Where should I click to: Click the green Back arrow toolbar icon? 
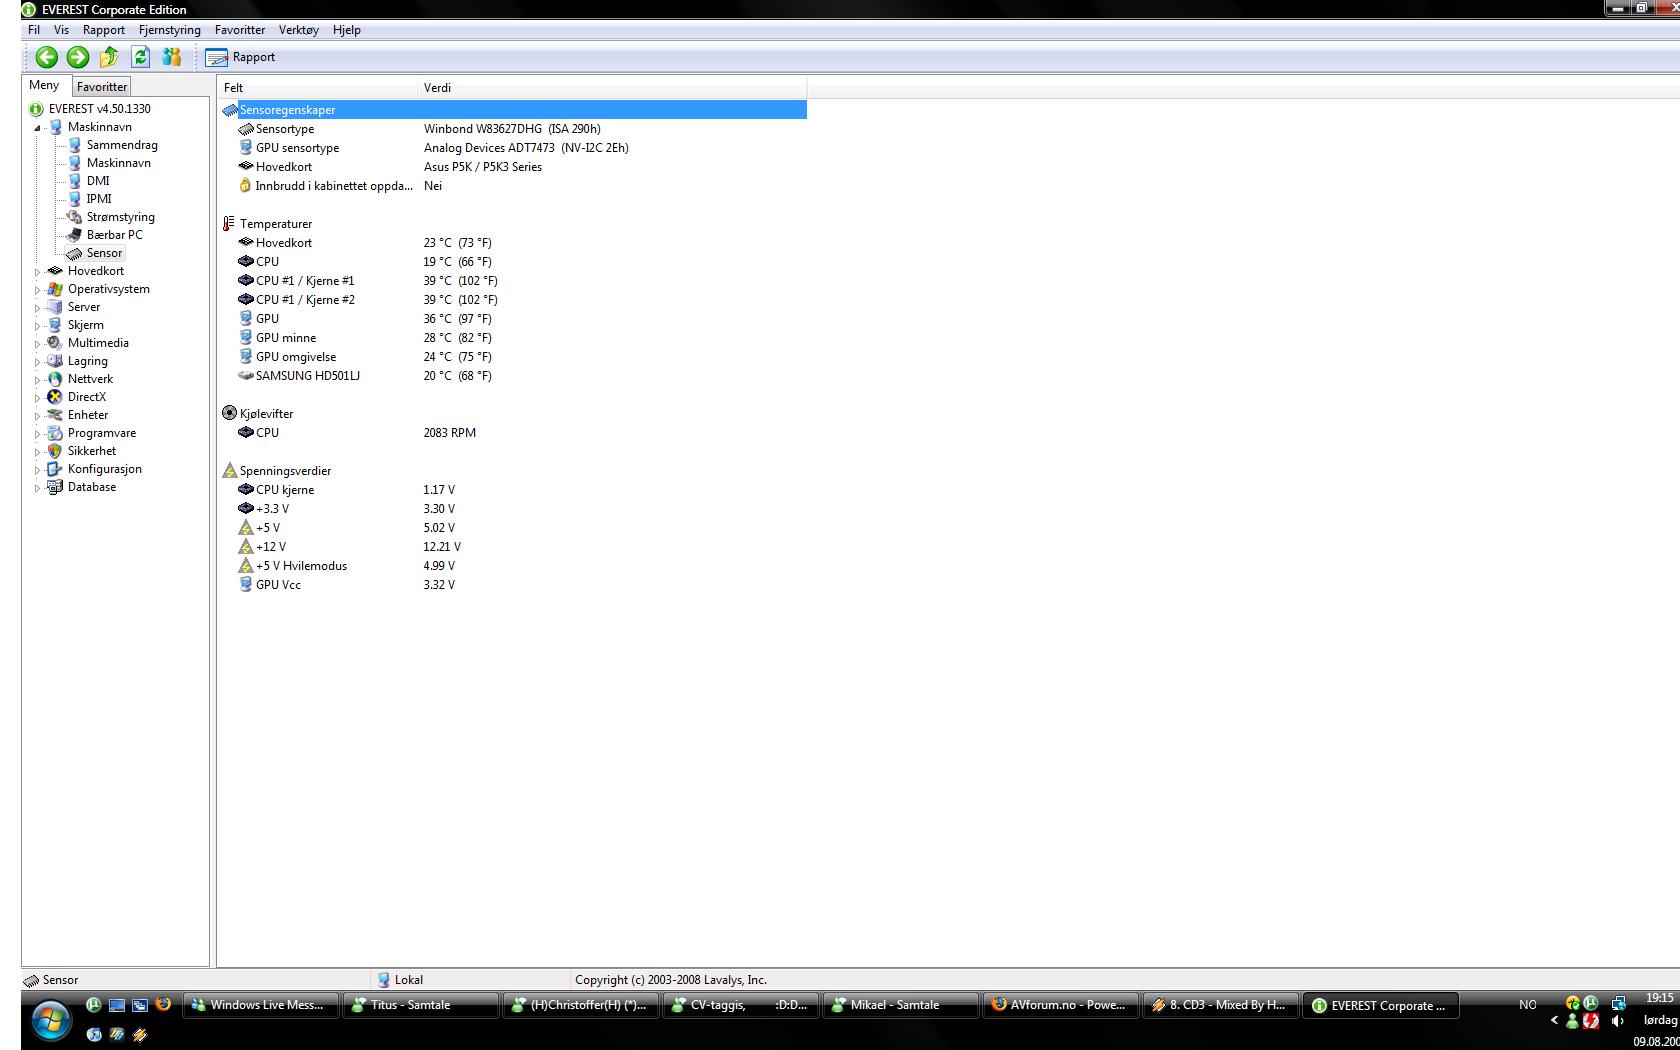click(x=46, y=57)
